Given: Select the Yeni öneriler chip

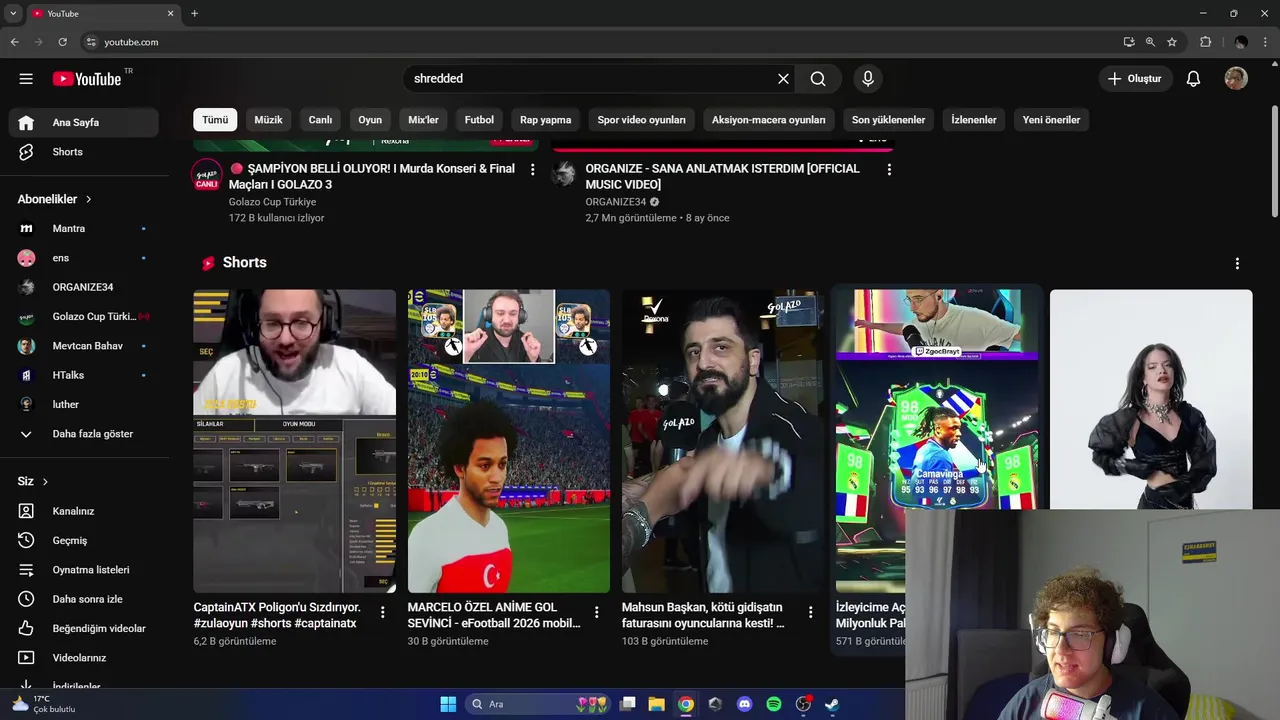Looking at the screenshot, I should click(1051, 120).
